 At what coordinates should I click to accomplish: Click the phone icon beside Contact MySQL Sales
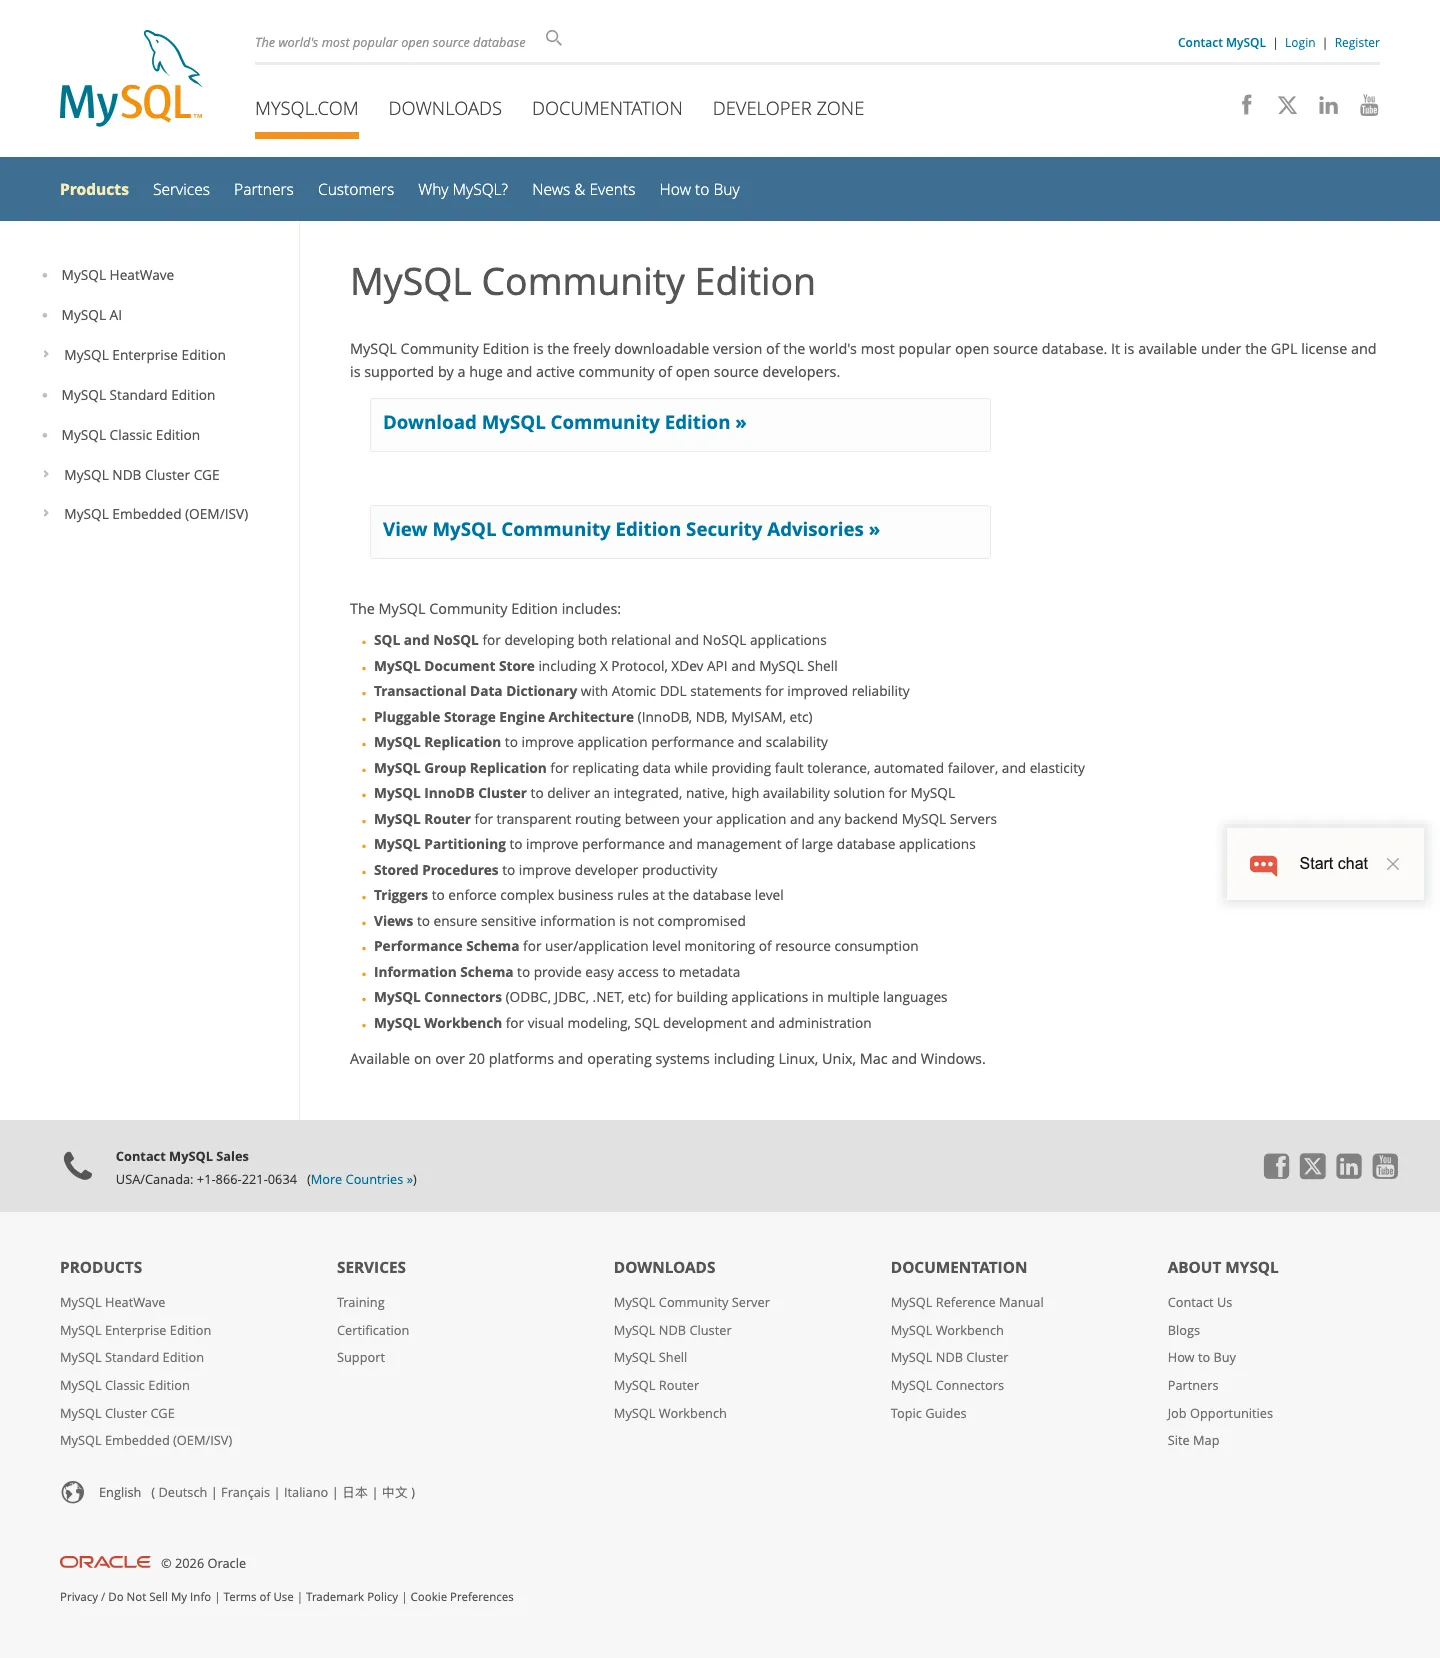tap(78, 1166)
